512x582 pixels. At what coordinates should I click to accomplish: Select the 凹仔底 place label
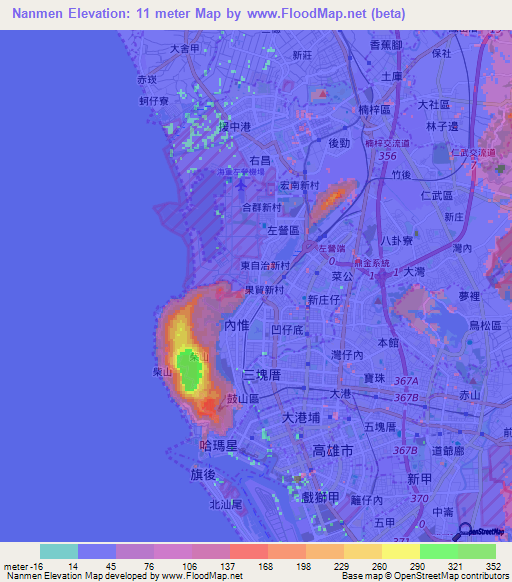(287, 330)
